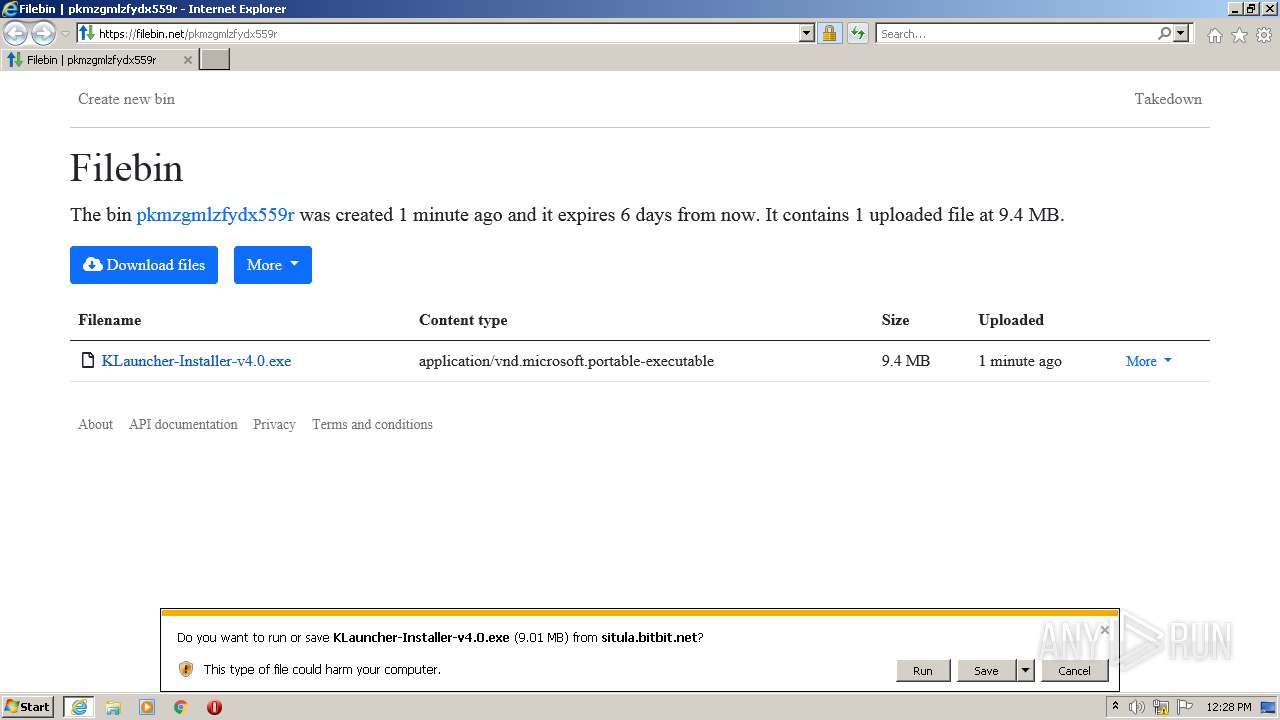This screenshot has width=1280, height=720.
Task: Click the network tray icon
Action: [x=1161, y=707]
